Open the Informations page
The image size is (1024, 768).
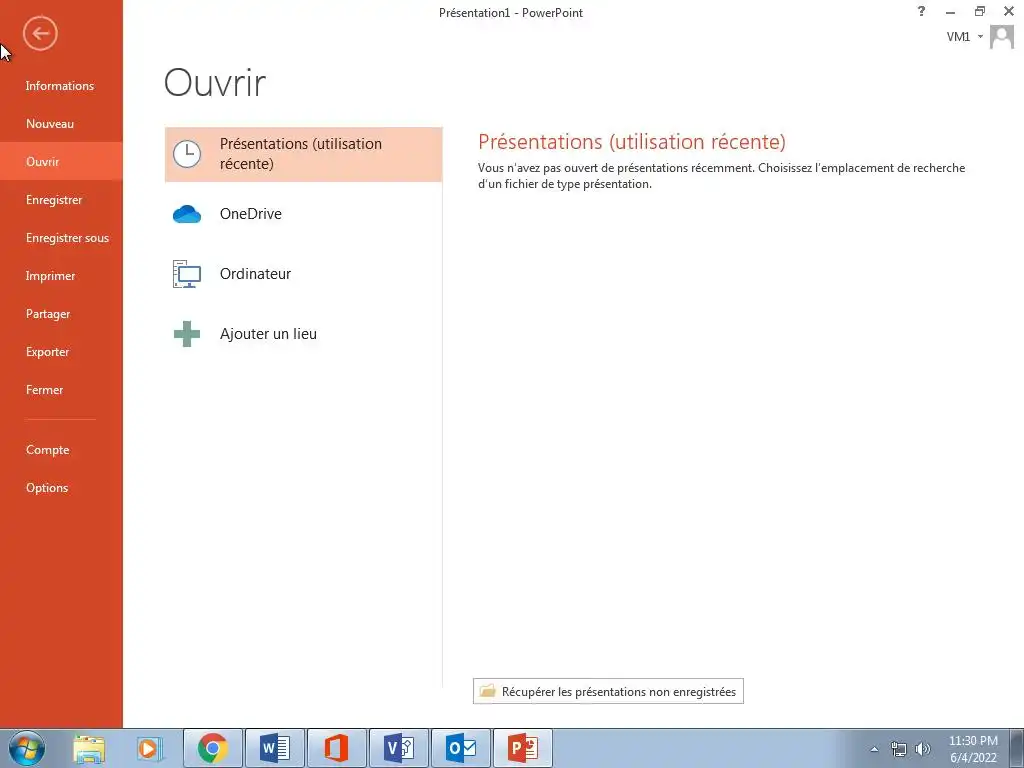point(60,86)
